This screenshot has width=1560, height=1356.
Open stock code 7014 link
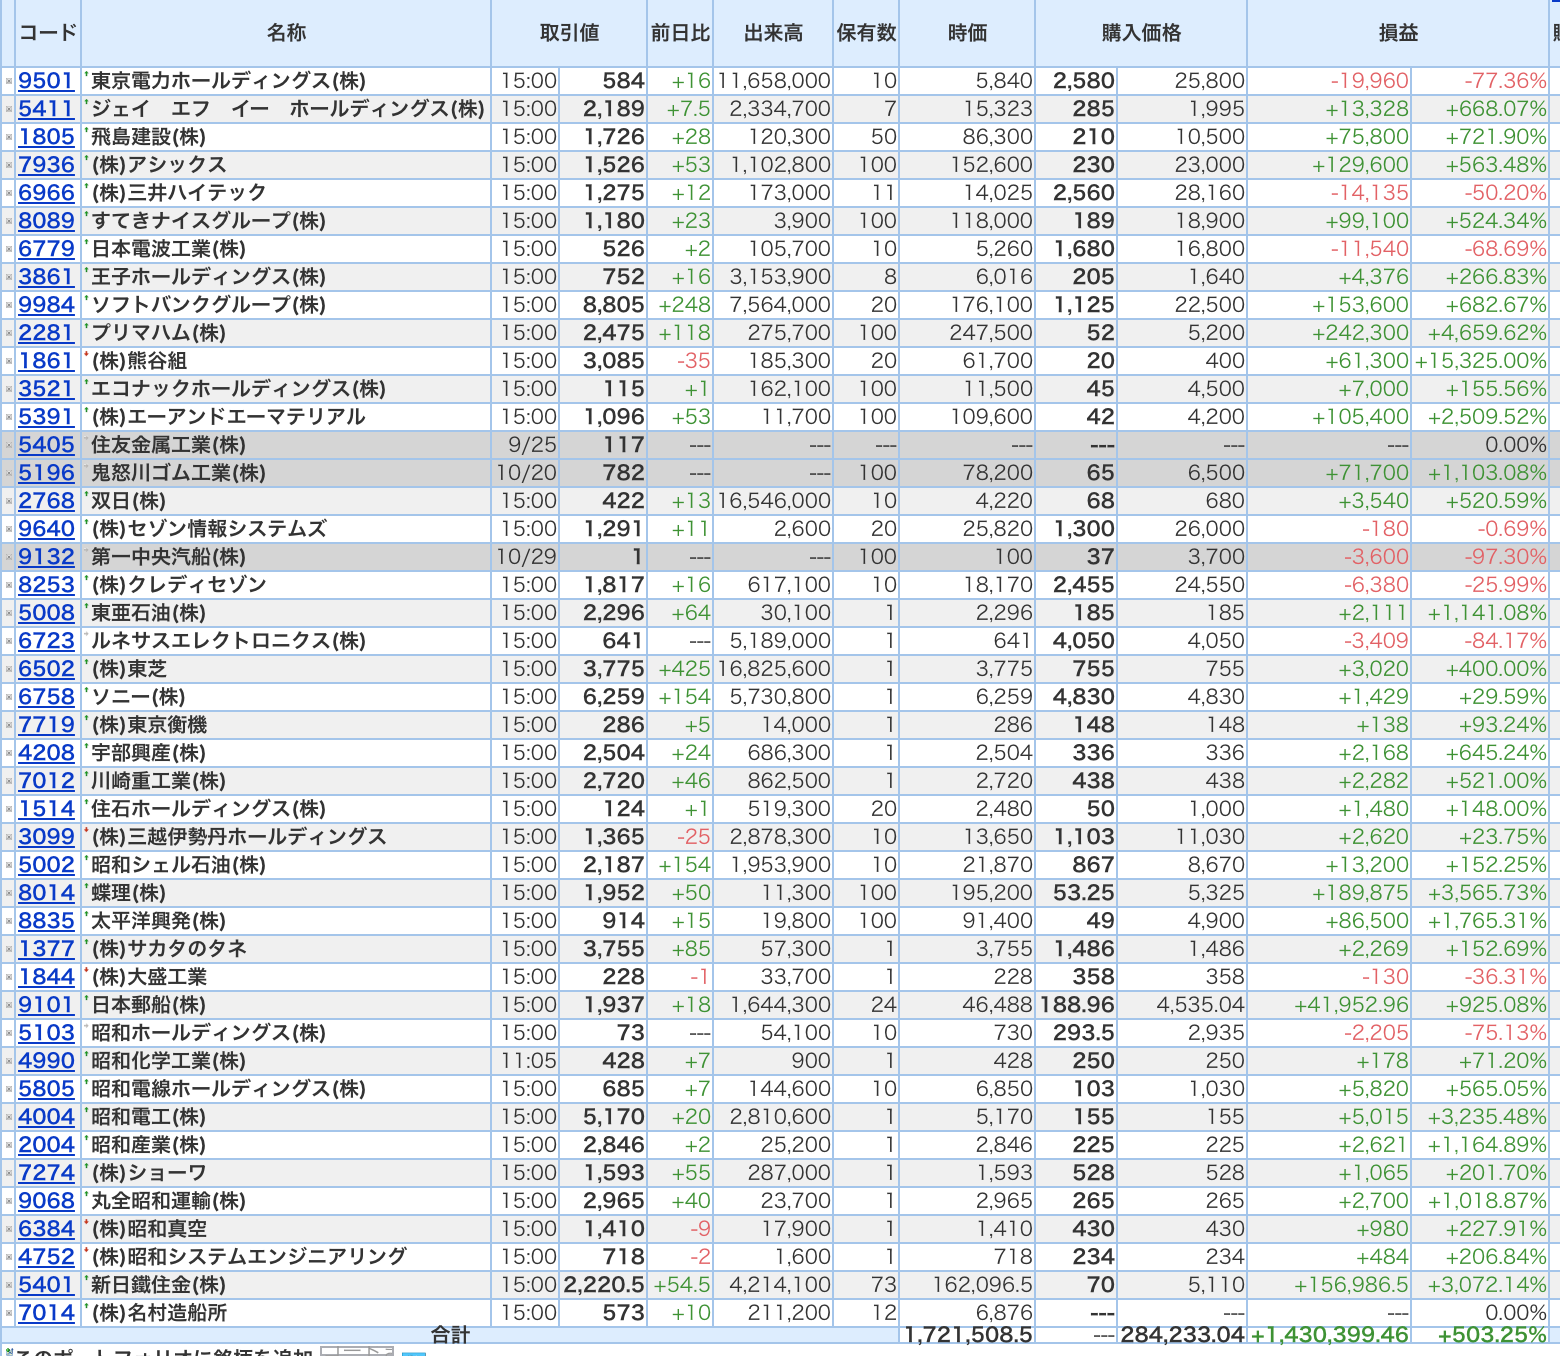click(x=46, y=1313)
